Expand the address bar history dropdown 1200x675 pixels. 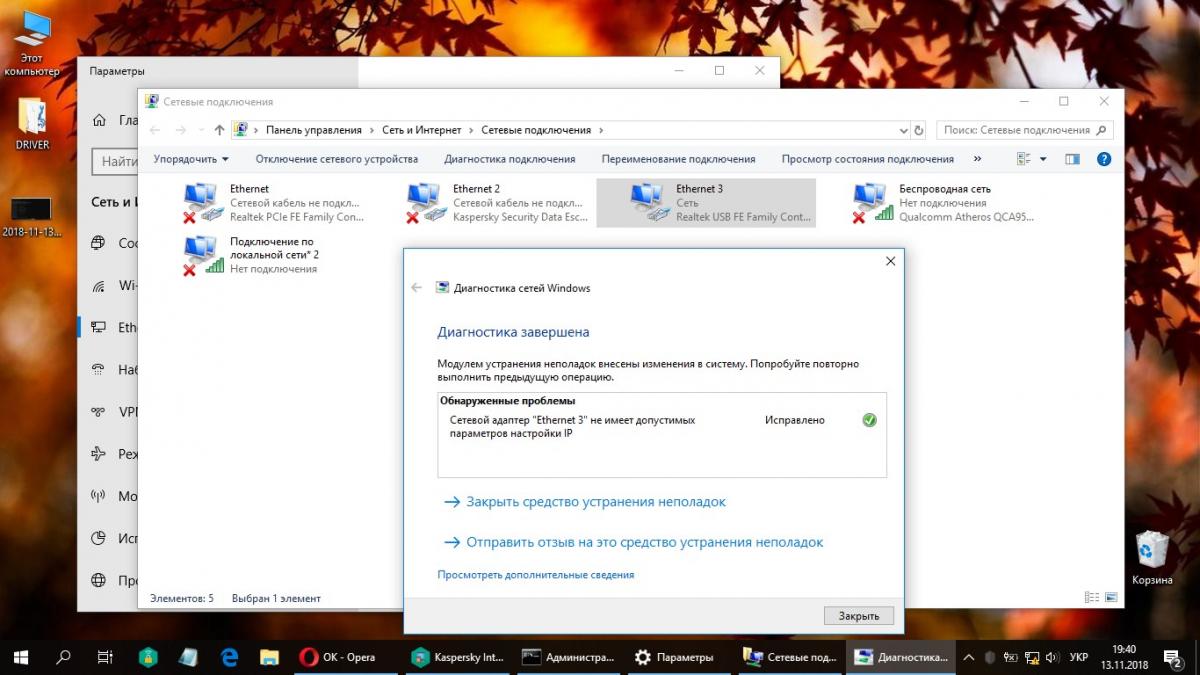click(x=903, y=130)
